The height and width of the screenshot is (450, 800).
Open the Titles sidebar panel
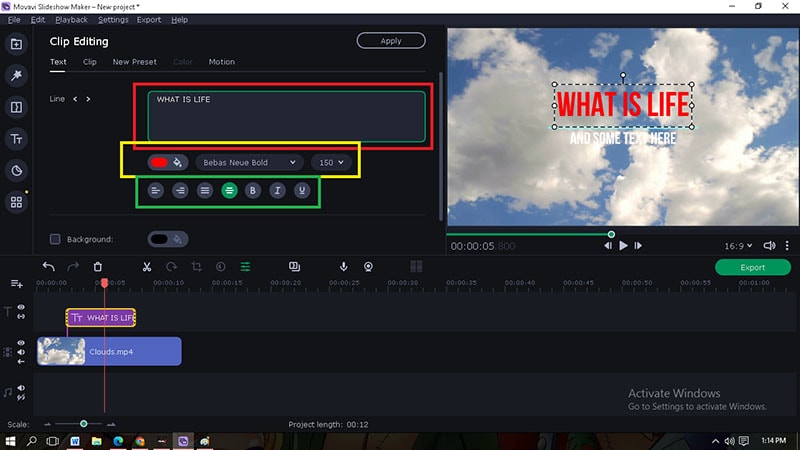[x=16, y=139]
